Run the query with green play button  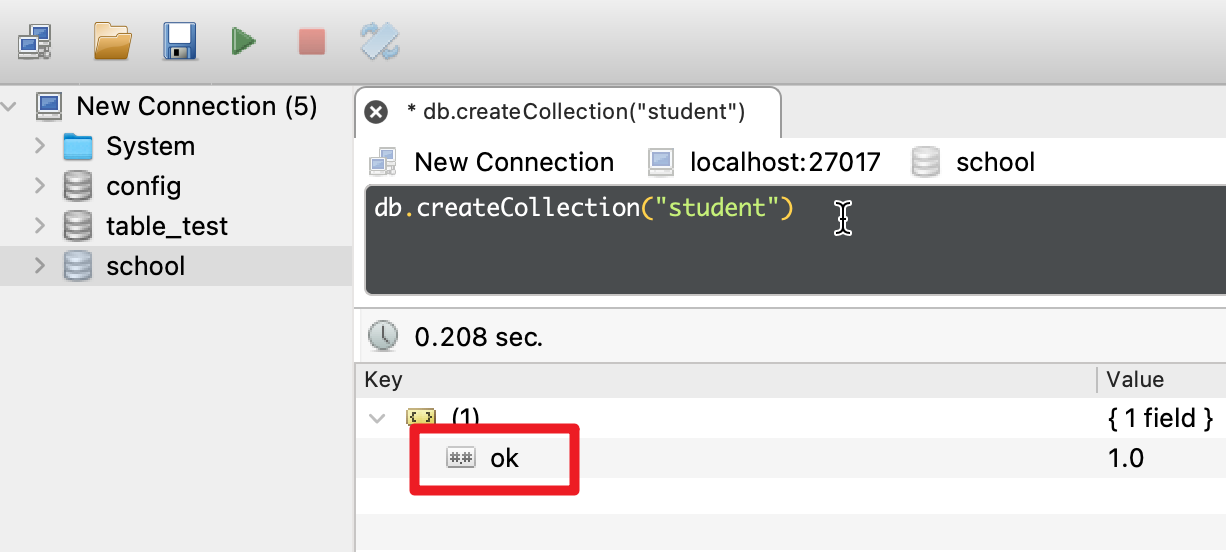click(244, 42)
